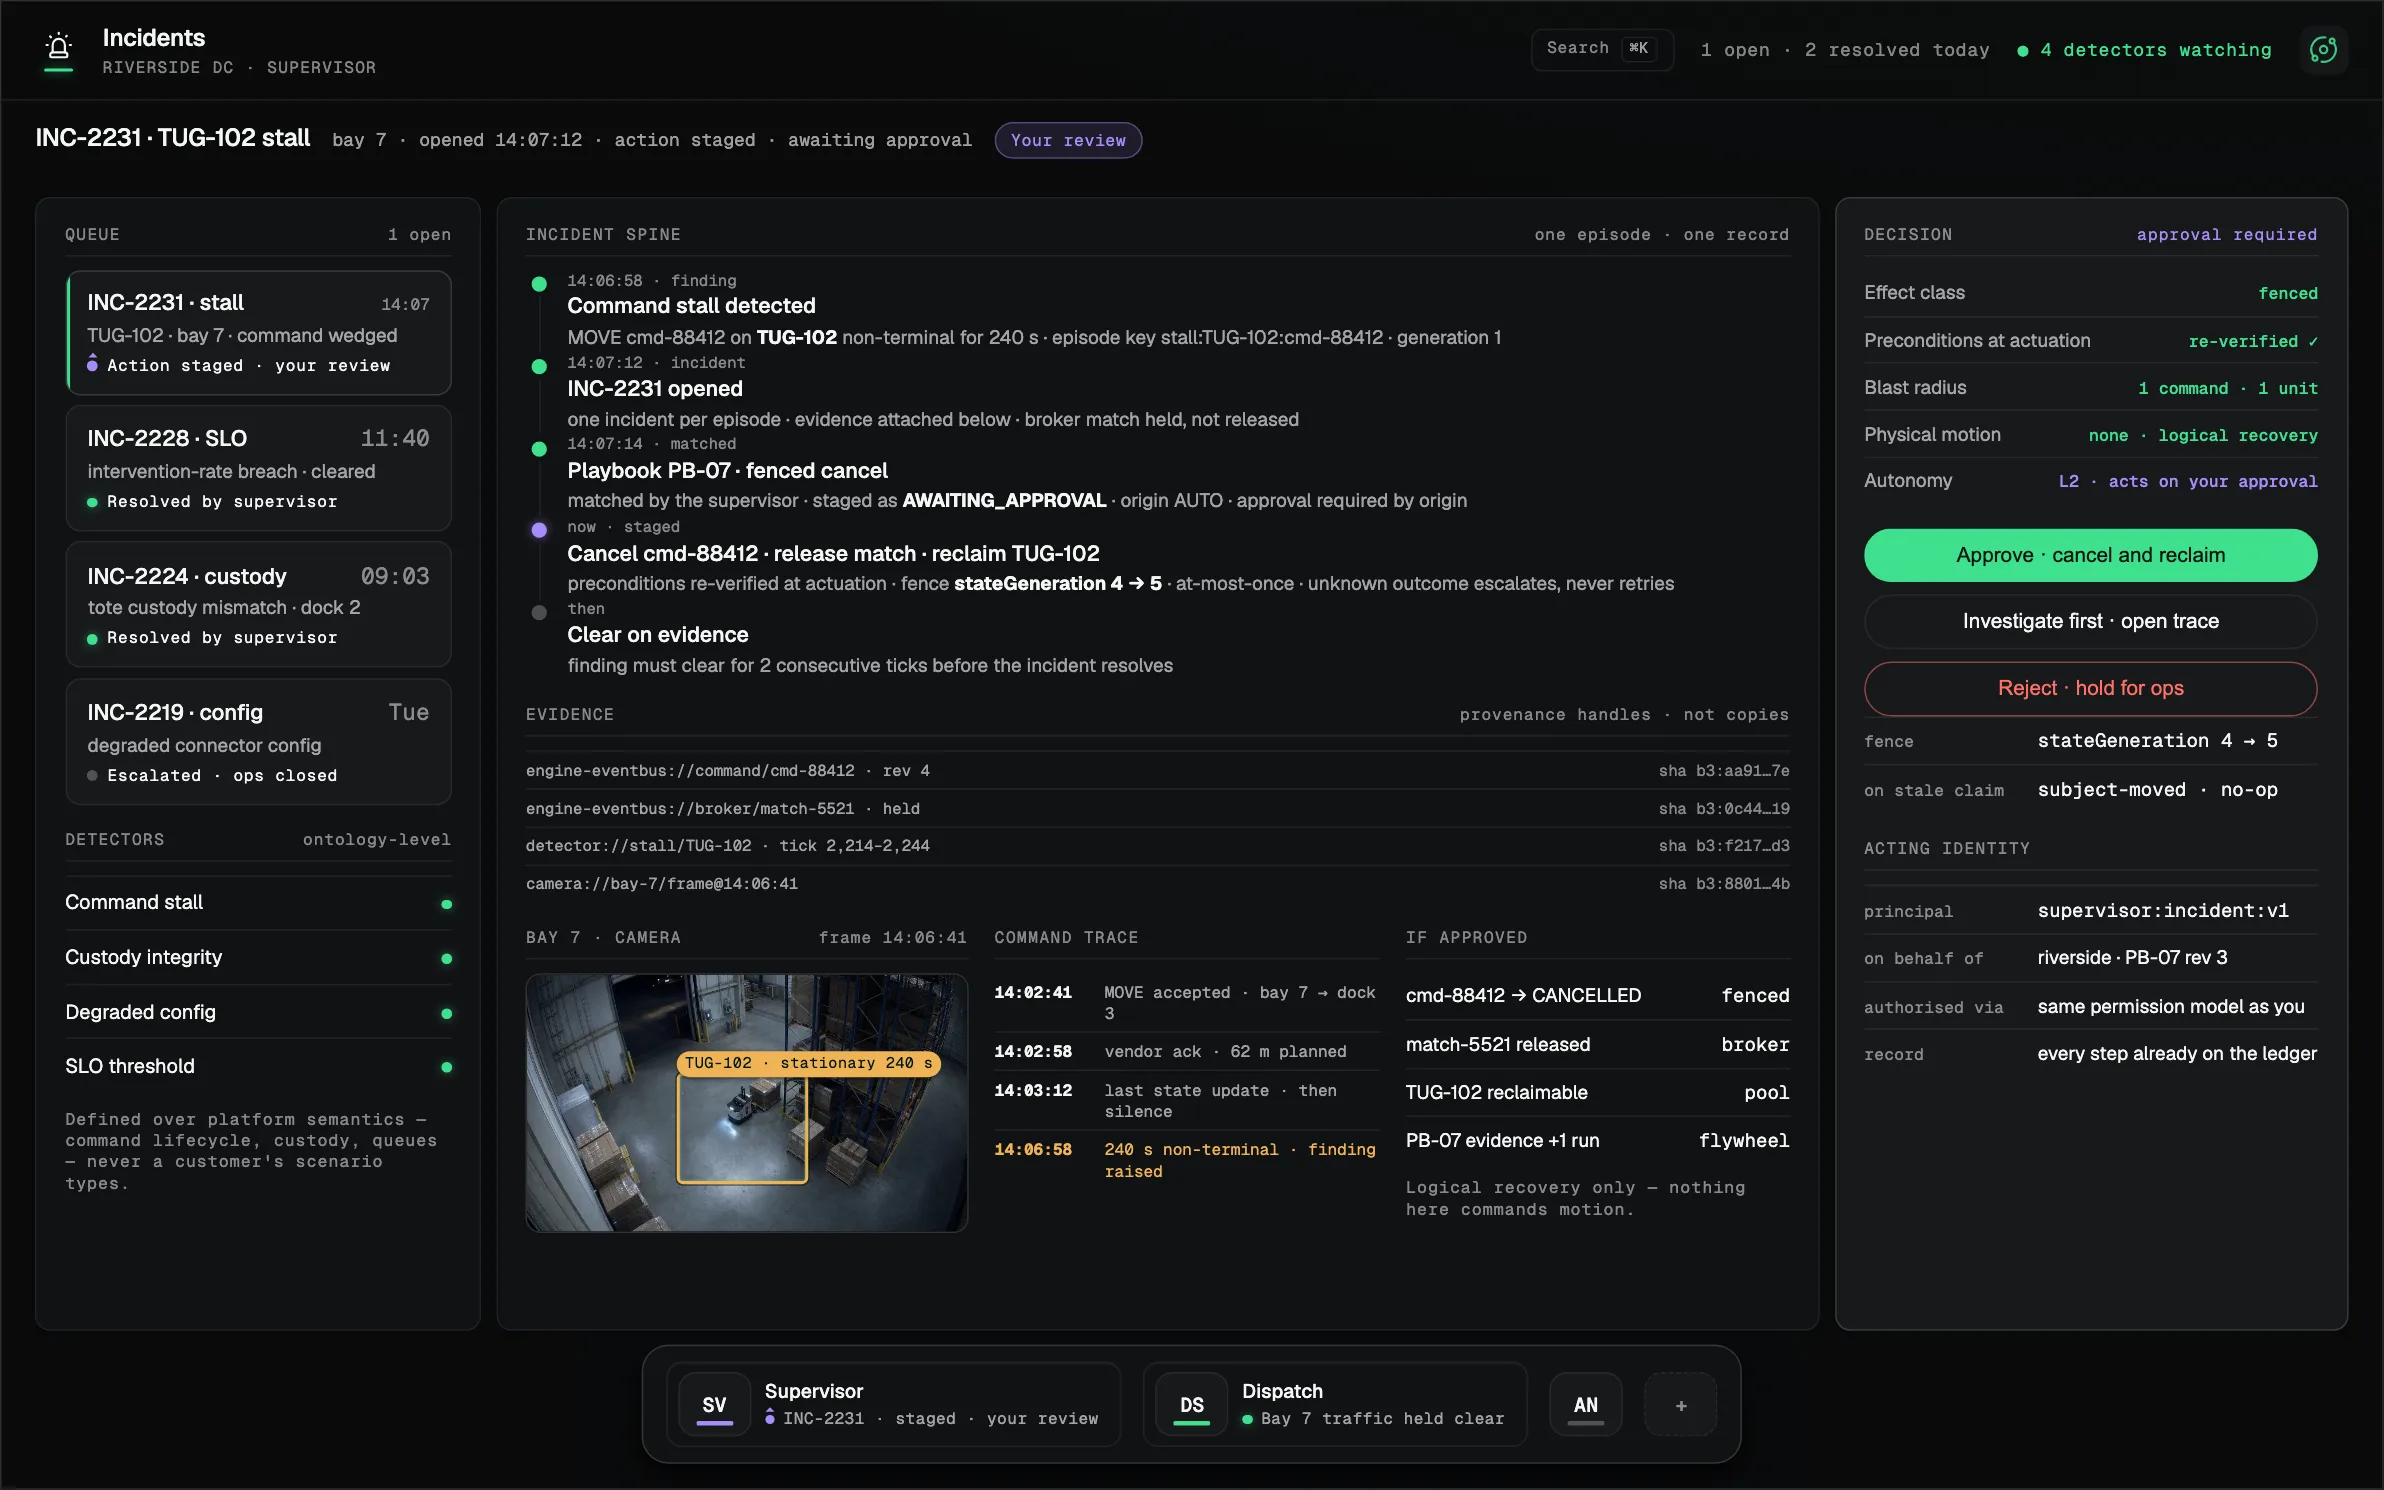Click Investigate first open trace button
The image size is (2384, 1490).
pyautogui.click(x=2090, y=621)
